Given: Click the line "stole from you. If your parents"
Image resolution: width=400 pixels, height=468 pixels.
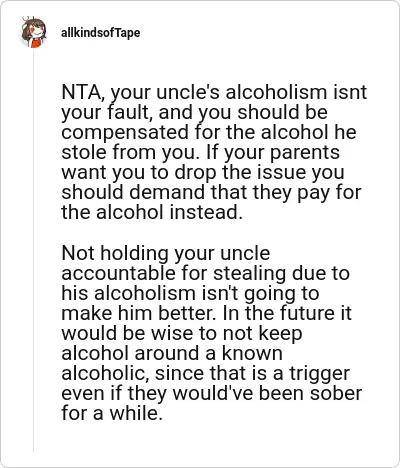Looking at the screenshot, I should tap(200, 152).
